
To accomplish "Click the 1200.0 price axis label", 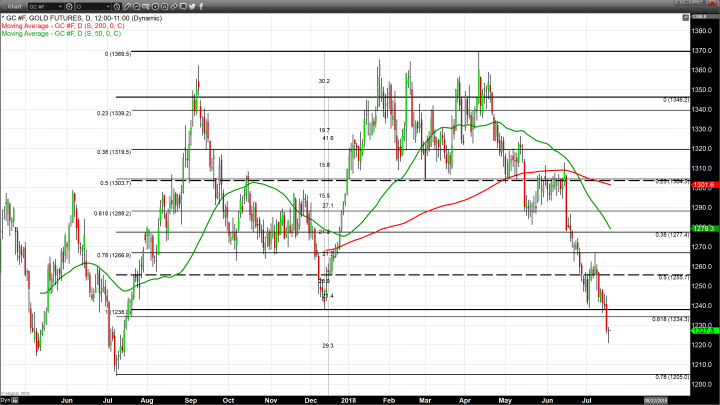I will [x=702, y=384].
